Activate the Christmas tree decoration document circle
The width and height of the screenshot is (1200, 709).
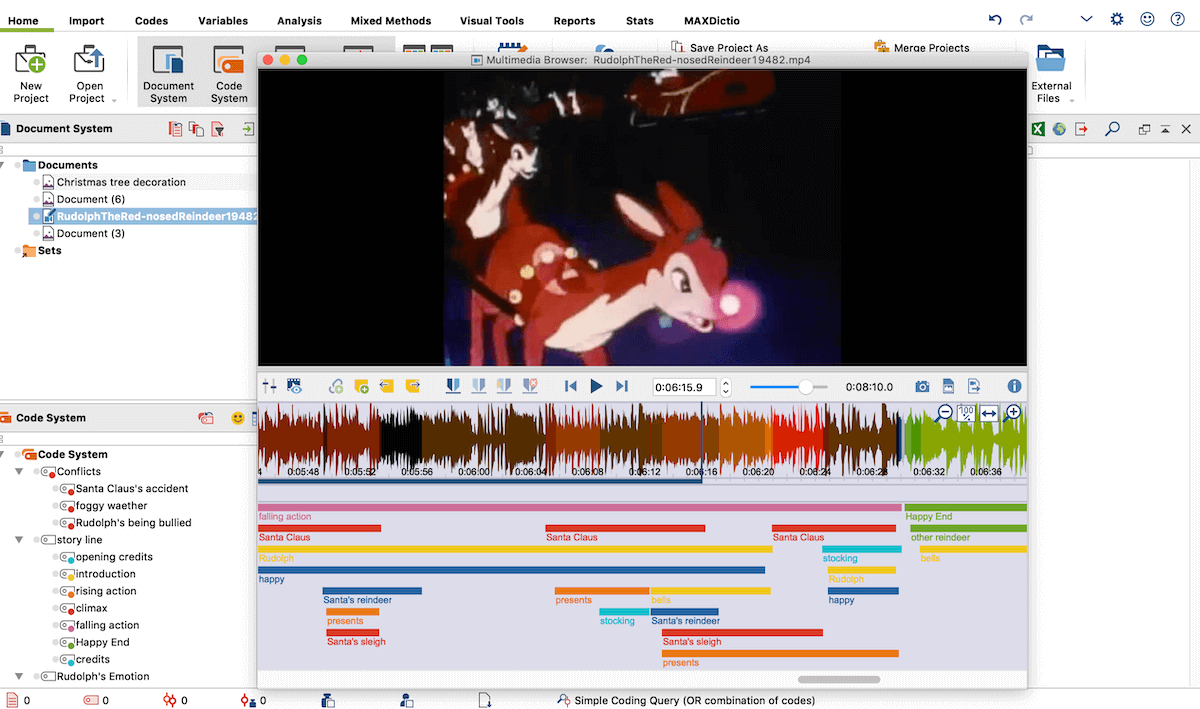(37, 182)
